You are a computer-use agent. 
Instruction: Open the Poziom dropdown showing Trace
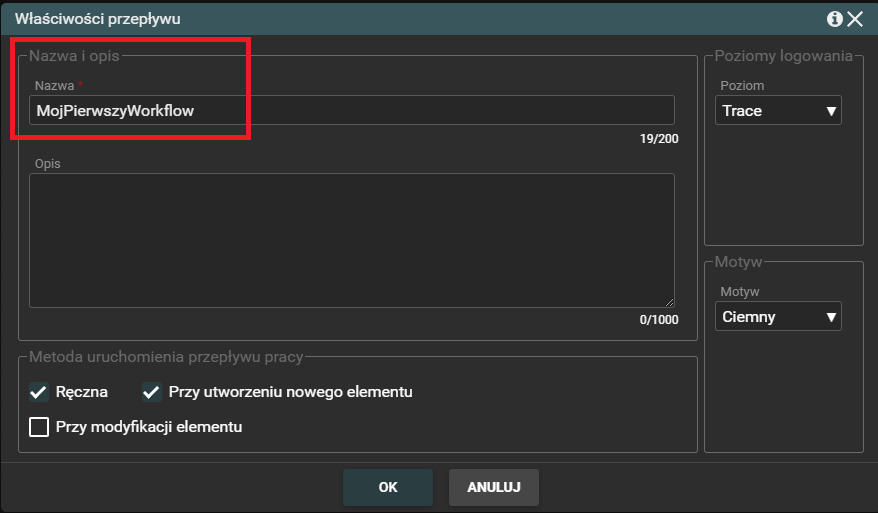pyautogui.click(x=779, y=110)
